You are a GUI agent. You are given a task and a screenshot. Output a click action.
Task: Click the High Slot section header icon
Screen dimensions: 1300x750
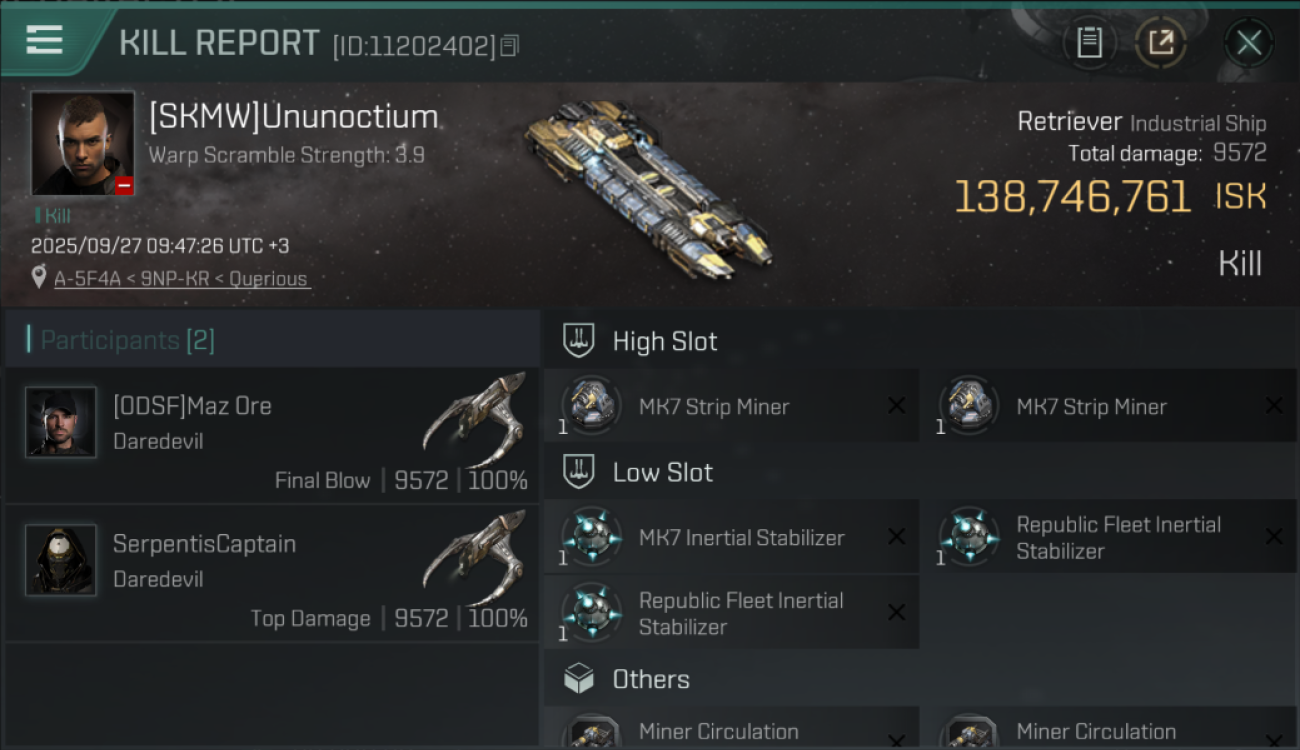tap(579, 341)
